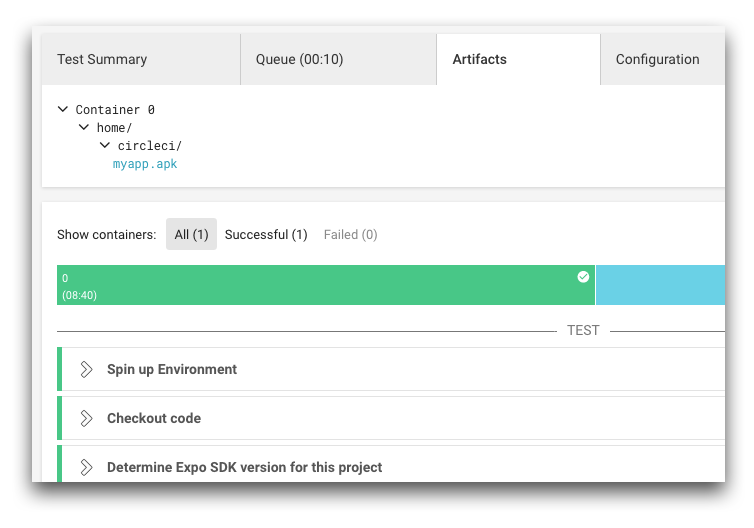Collapse the circleci/ folder chevron

click(x=105, y=145)
